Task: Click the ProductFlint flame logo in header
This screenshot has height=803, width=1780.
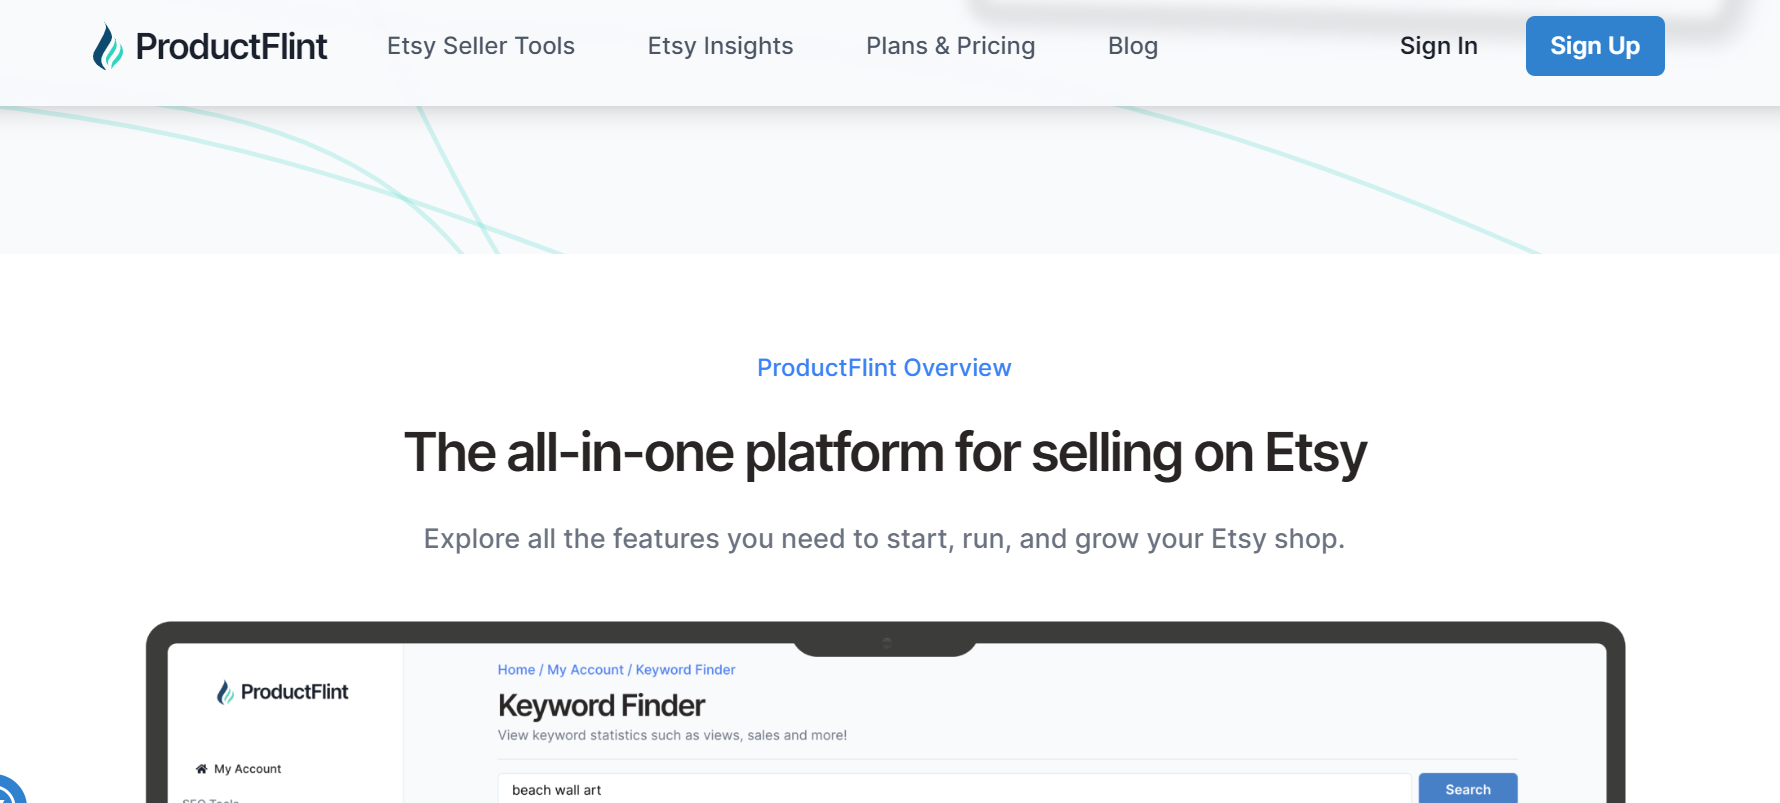Action: tap(107, 46)
